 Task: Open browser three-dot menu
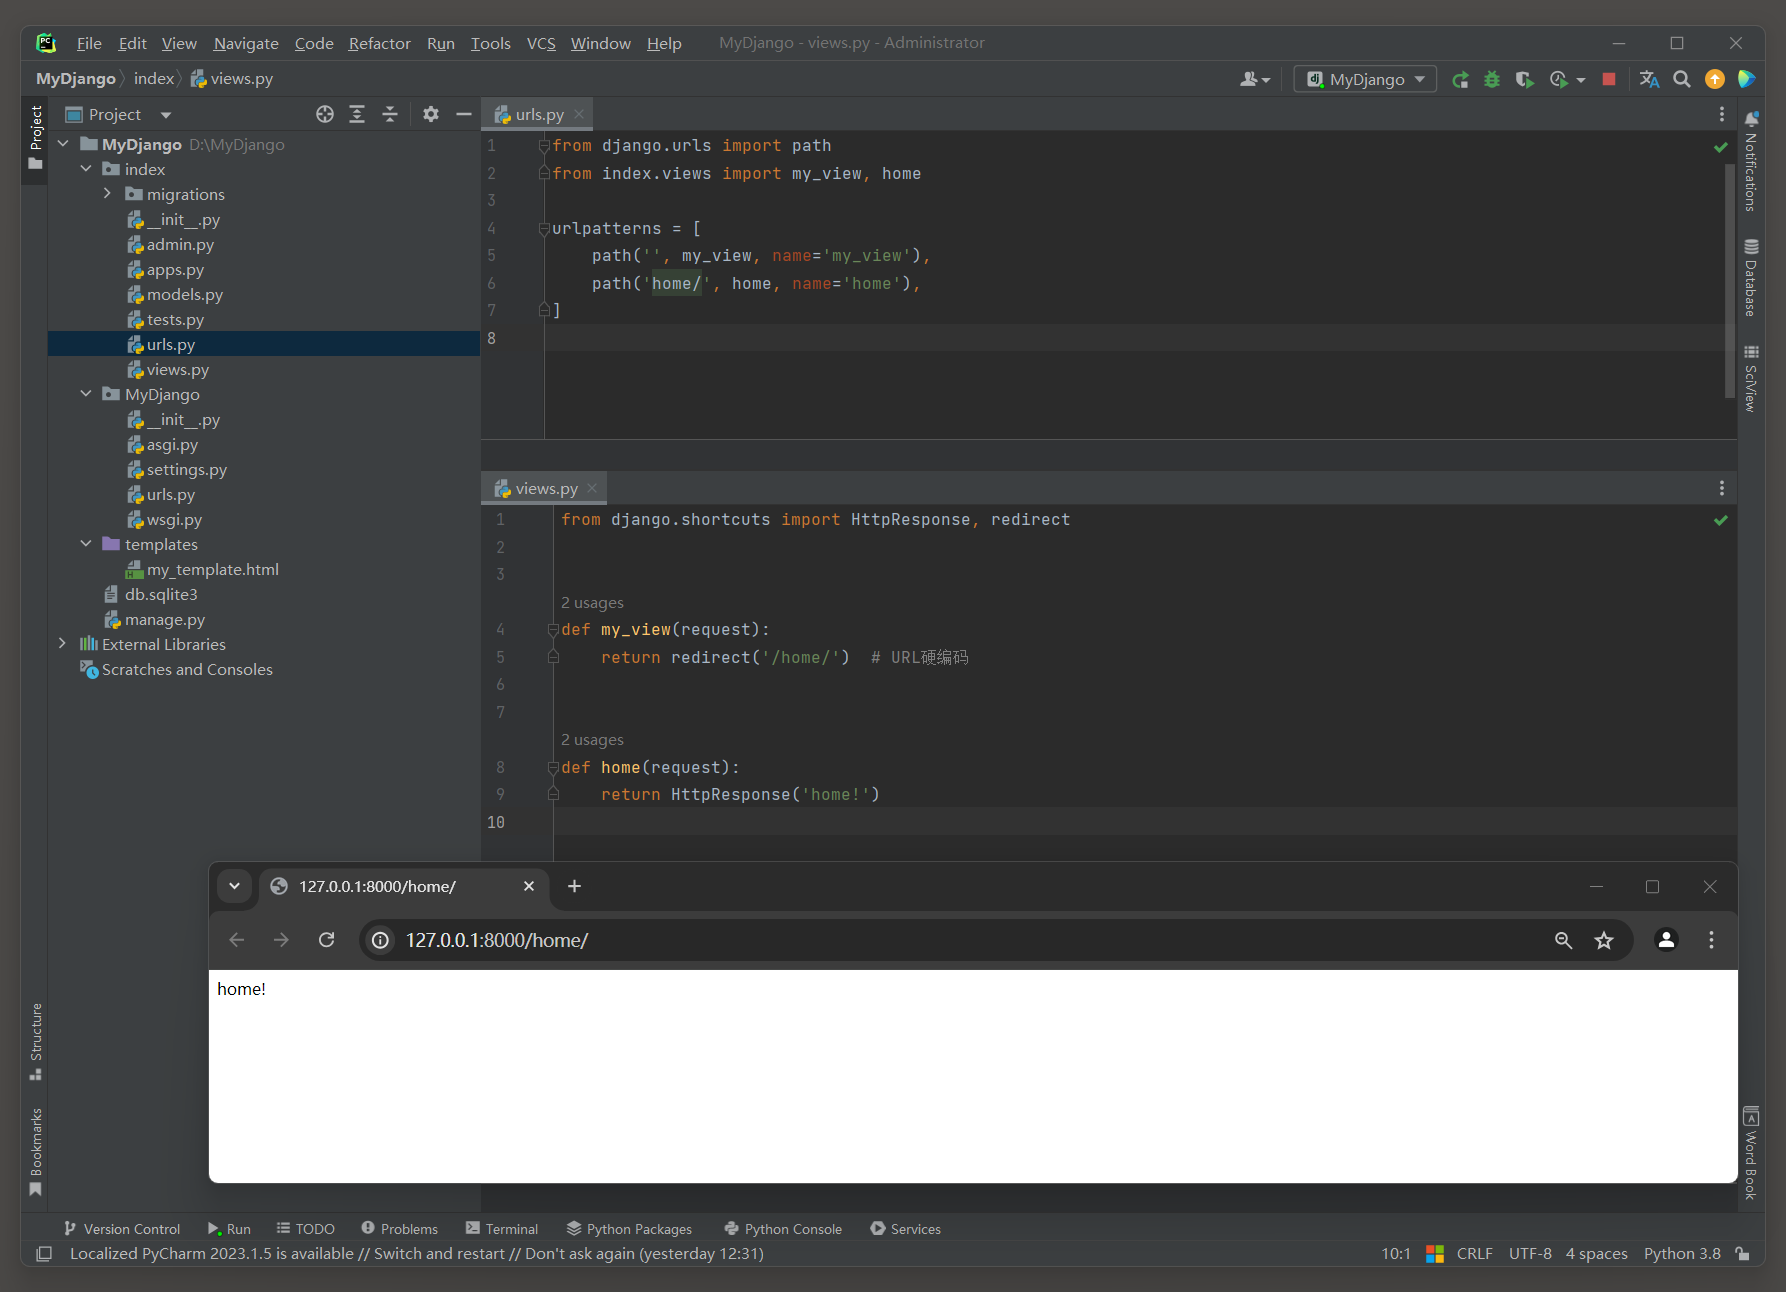[x=1711, y=940]
